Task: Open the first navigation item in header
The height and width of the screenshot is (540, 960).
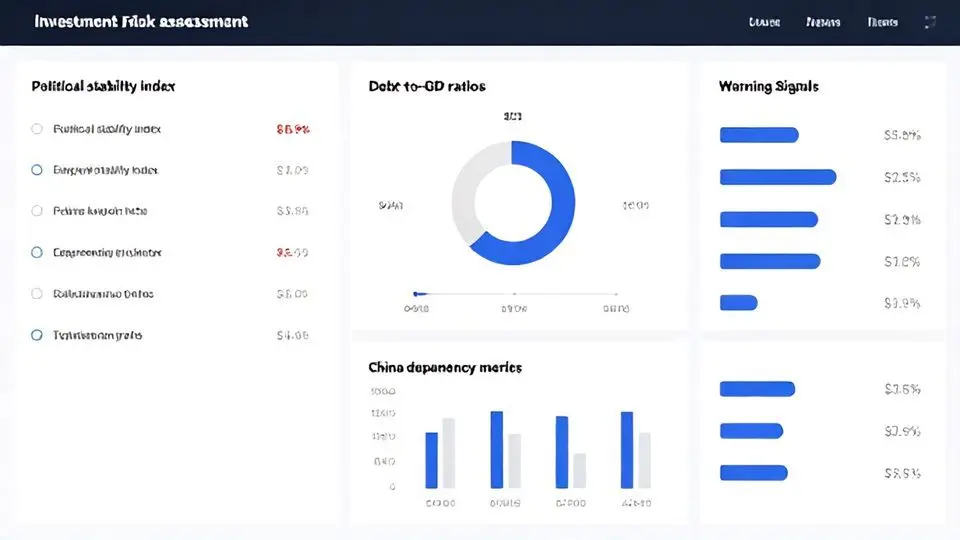Action: (x=764, y=22)
